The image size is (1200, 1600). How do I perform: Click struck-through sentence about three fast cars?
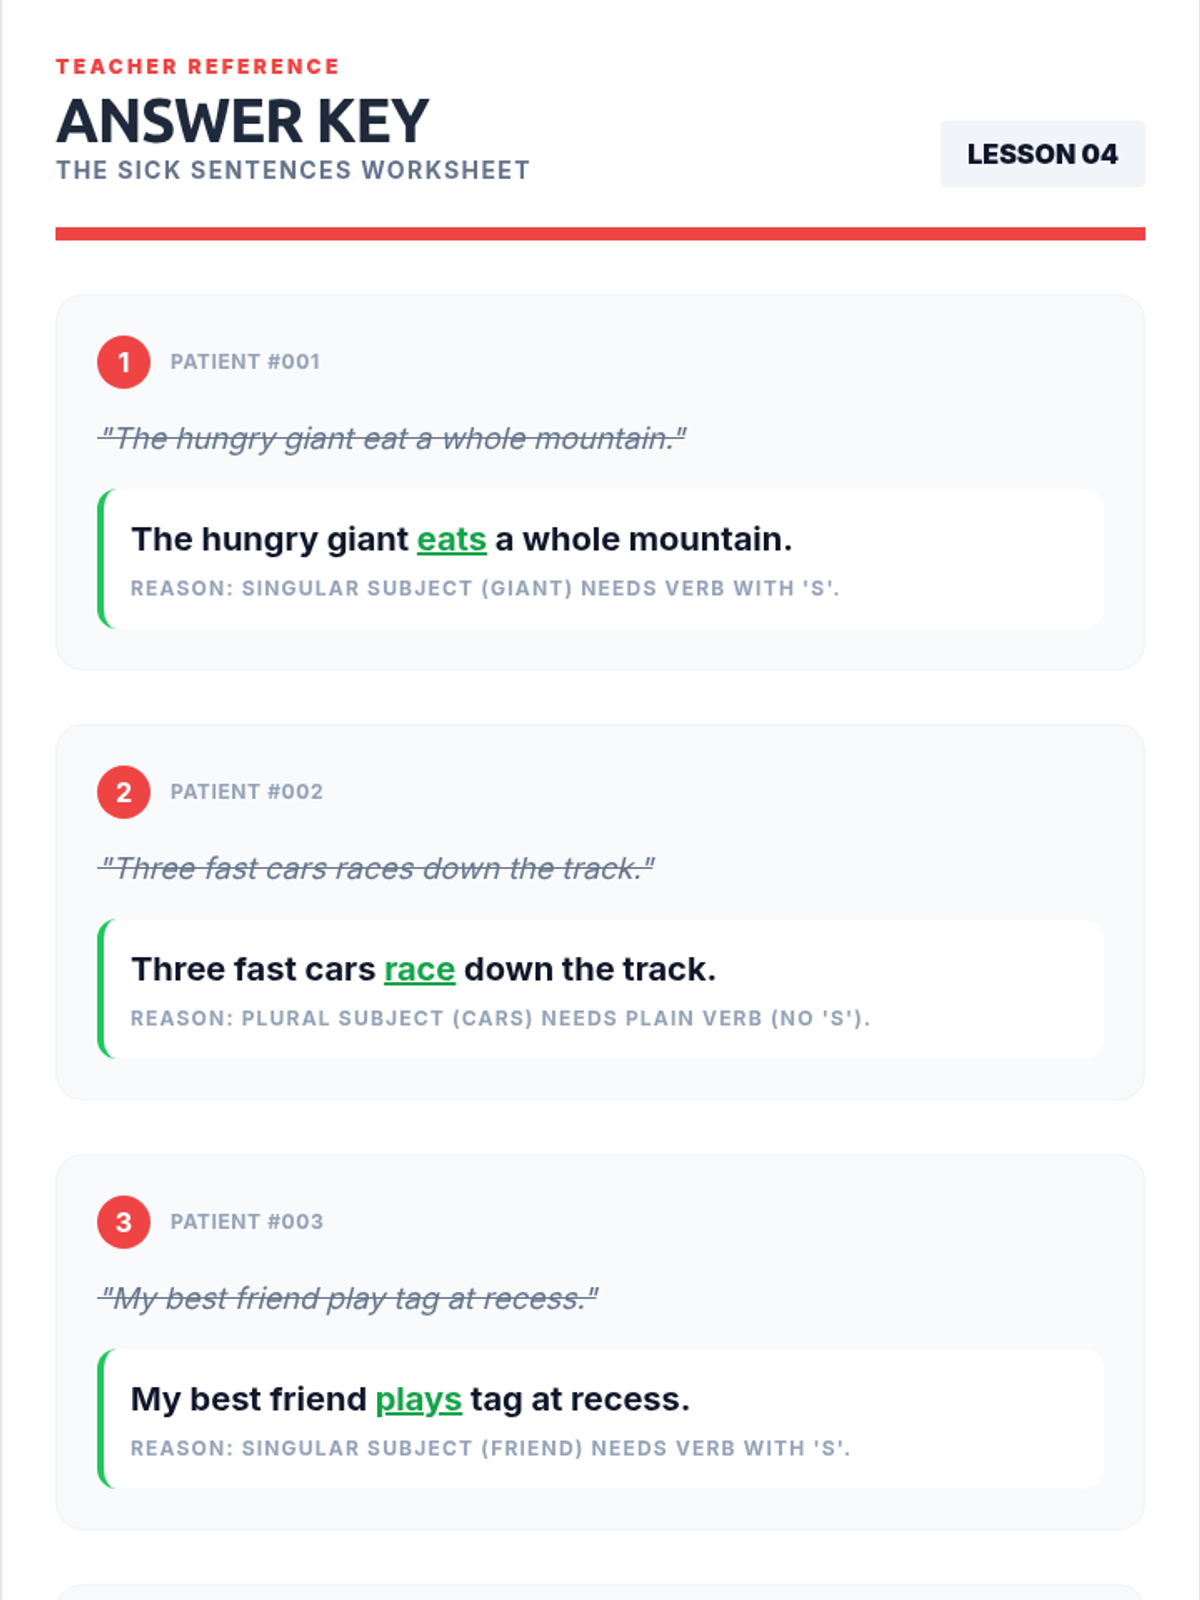pos(376,869)
